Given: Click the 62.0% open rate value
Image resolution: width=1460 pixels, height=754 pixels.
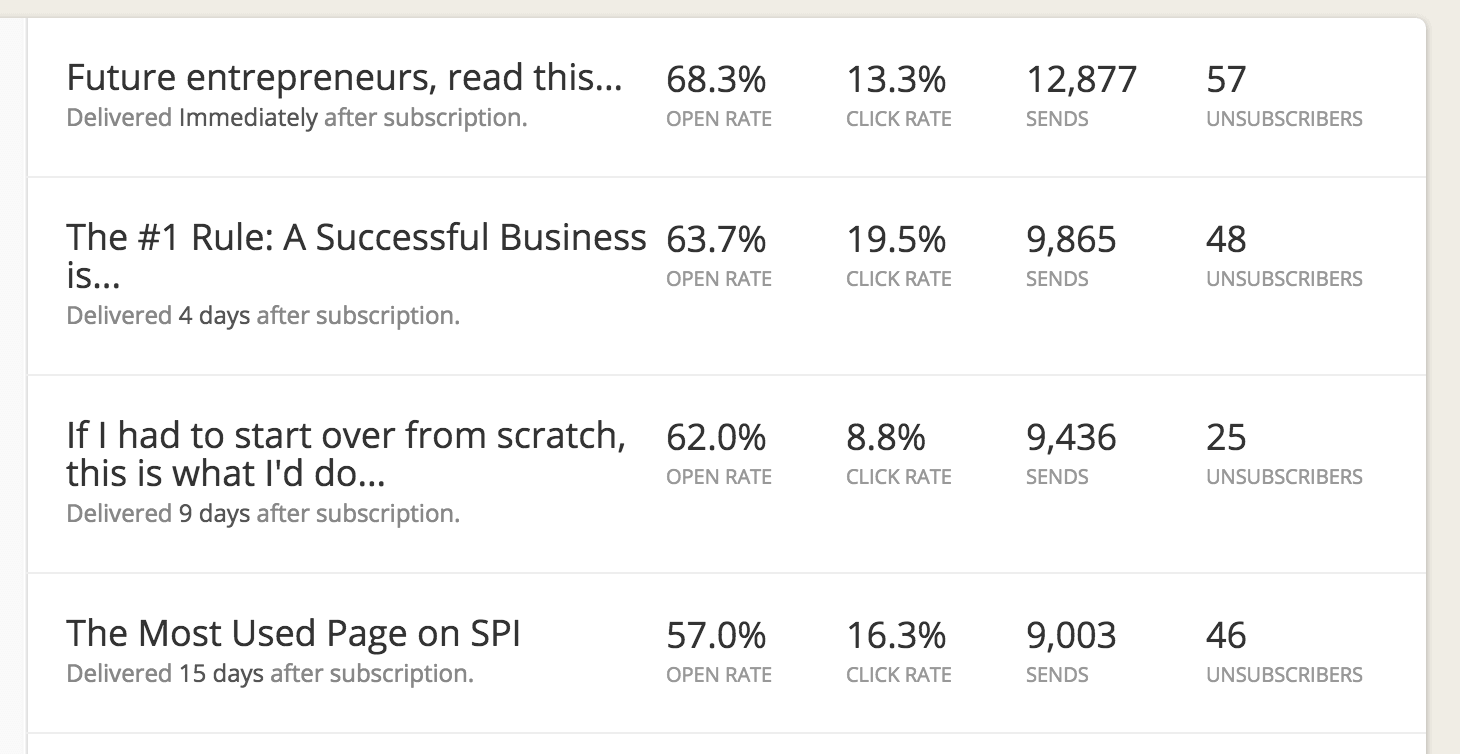Looking at the screenshot, I should [716, 437].
